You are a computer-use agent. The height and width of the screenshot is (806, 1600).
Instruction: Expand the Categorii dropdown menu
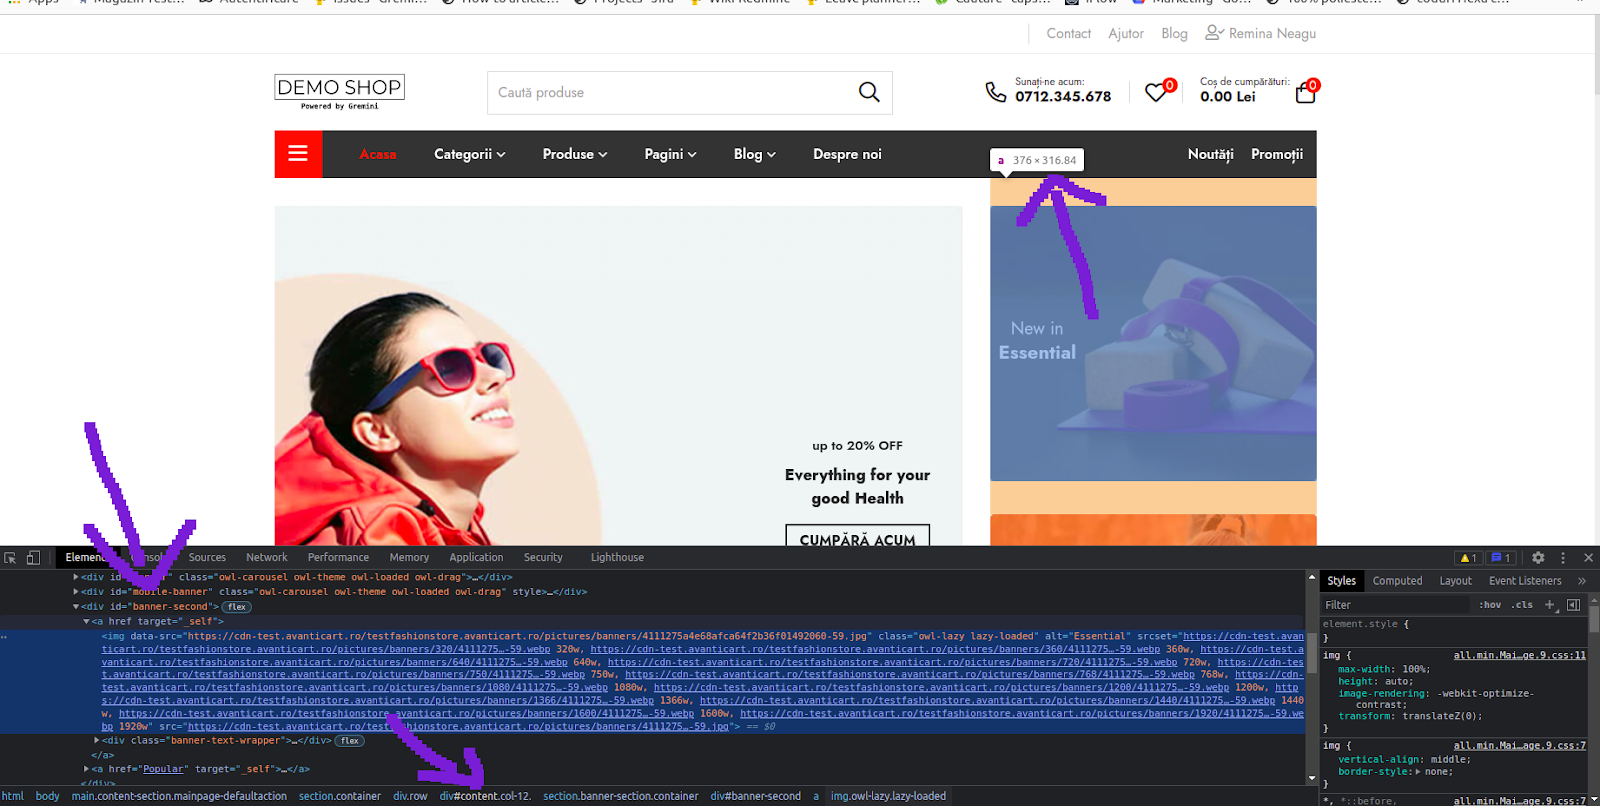pos(470,154)
